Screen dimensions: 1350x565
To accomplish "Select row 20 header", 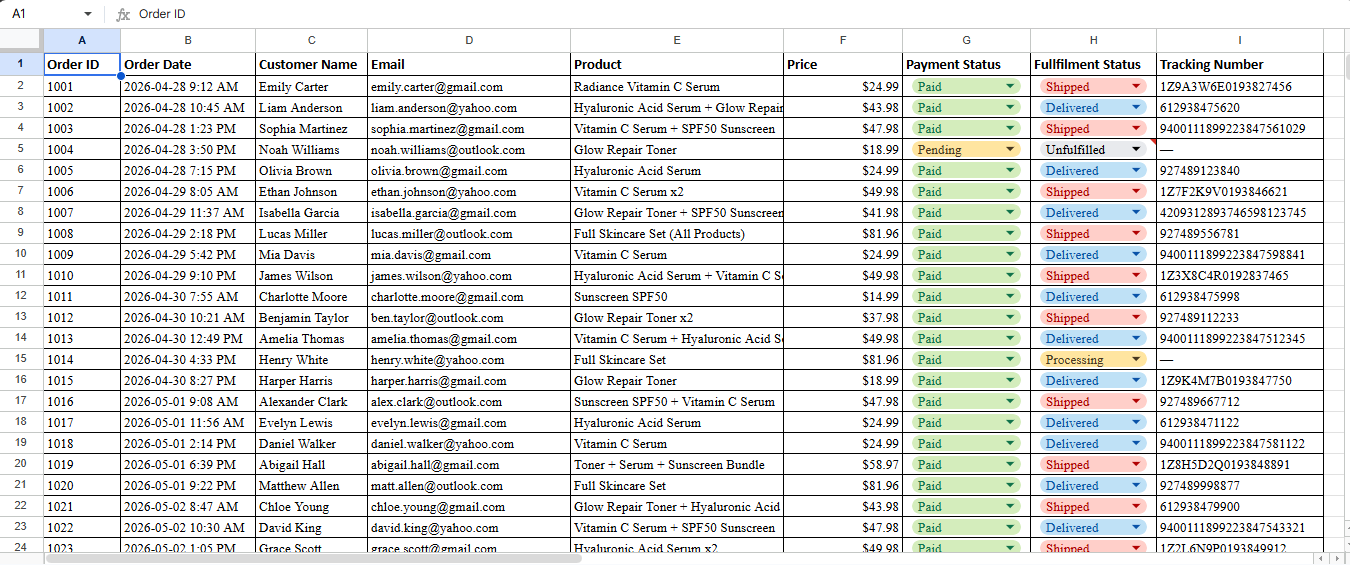I will (21, 464).
